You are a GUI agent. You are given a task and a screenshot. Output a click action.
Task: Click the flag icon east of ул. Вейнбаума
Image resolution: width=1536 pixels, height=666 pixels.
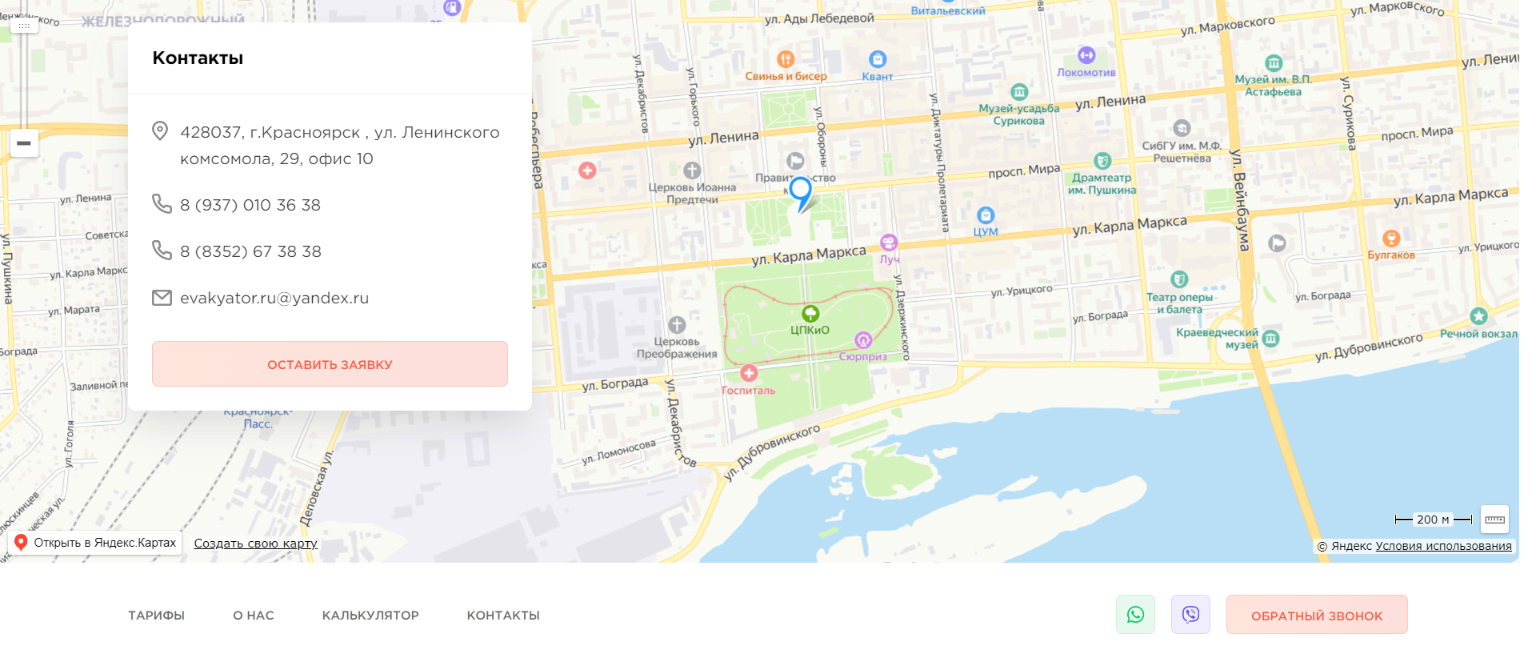(1277, 243)
